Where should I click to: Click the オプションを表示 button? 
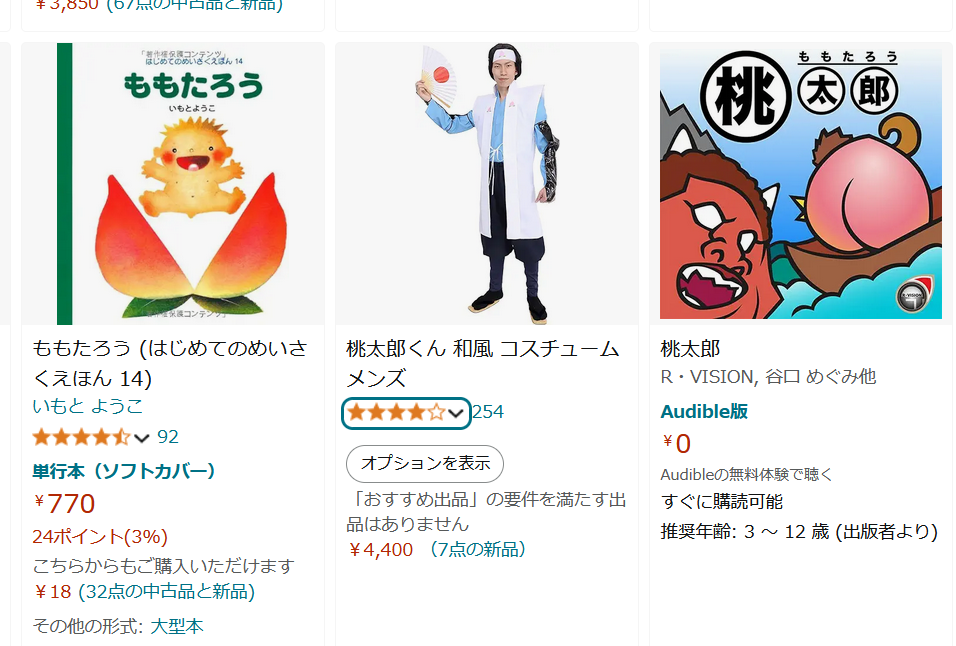(x=425, y=464)
